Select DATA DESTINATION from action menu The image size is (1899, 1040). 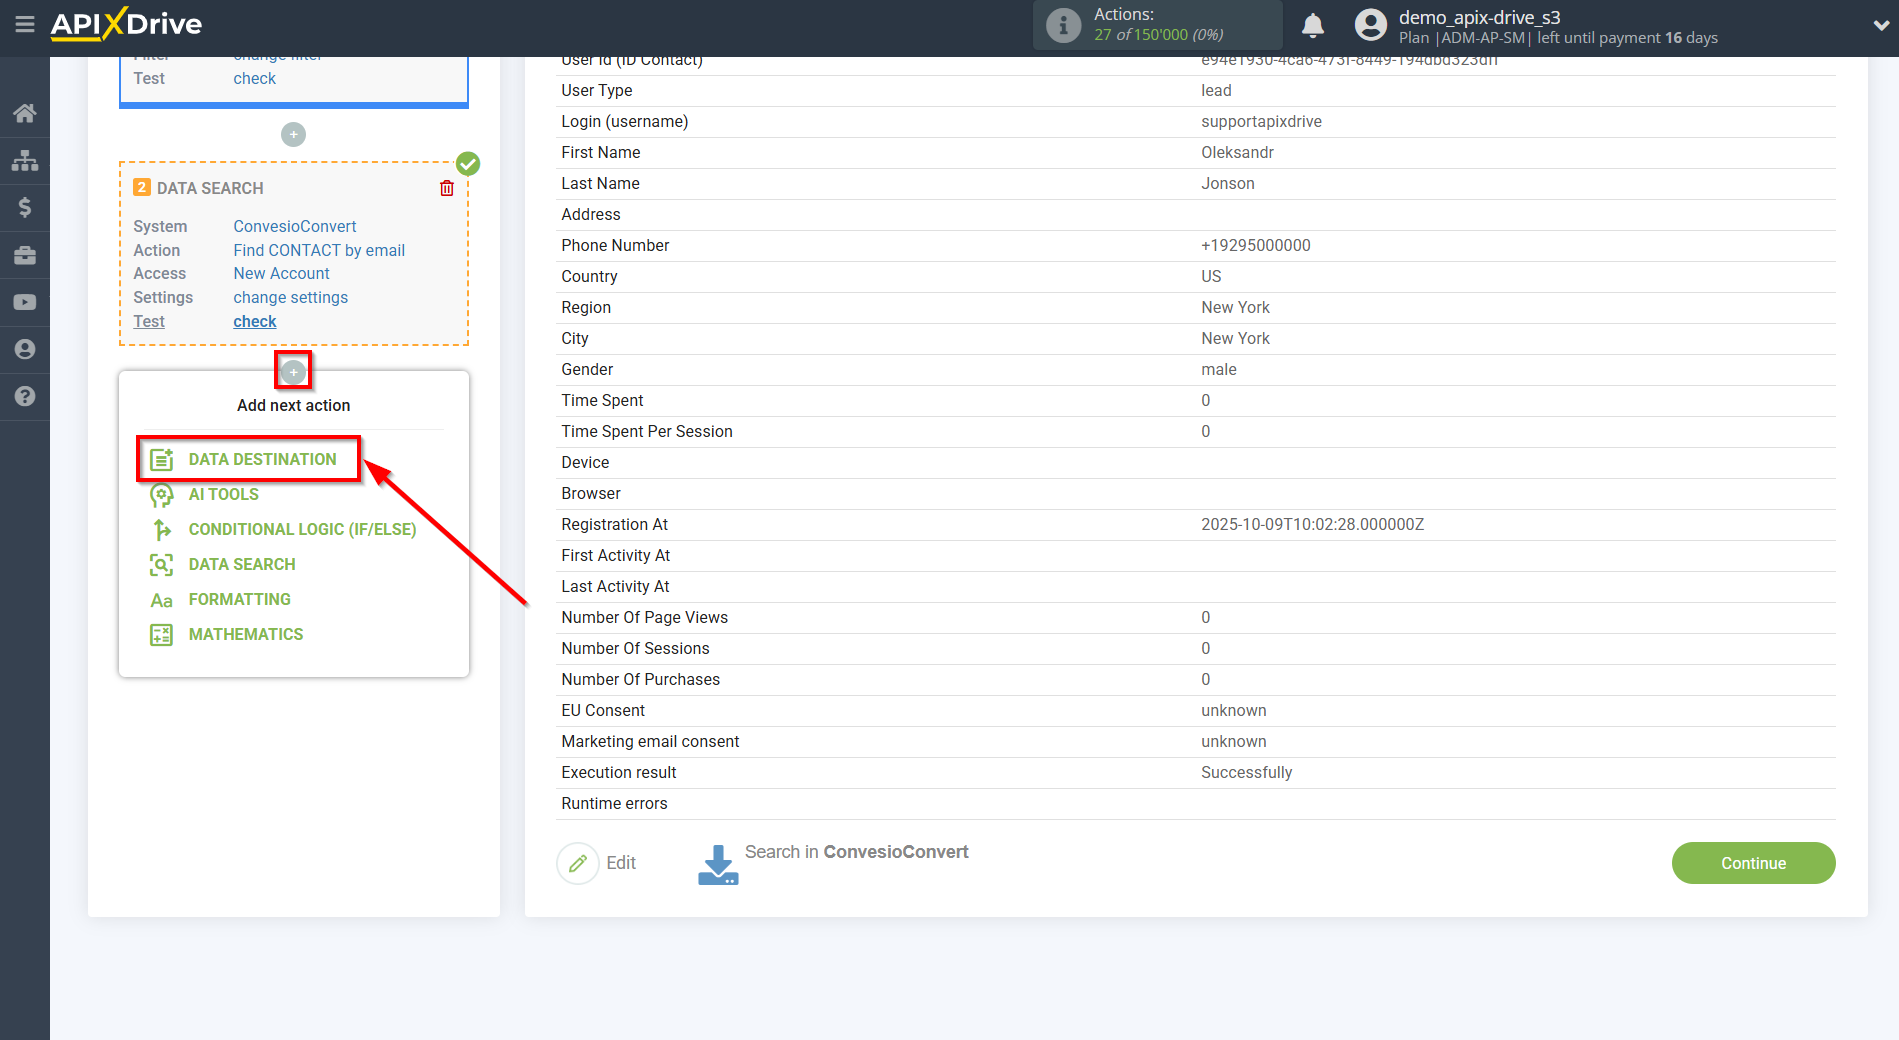262,459
